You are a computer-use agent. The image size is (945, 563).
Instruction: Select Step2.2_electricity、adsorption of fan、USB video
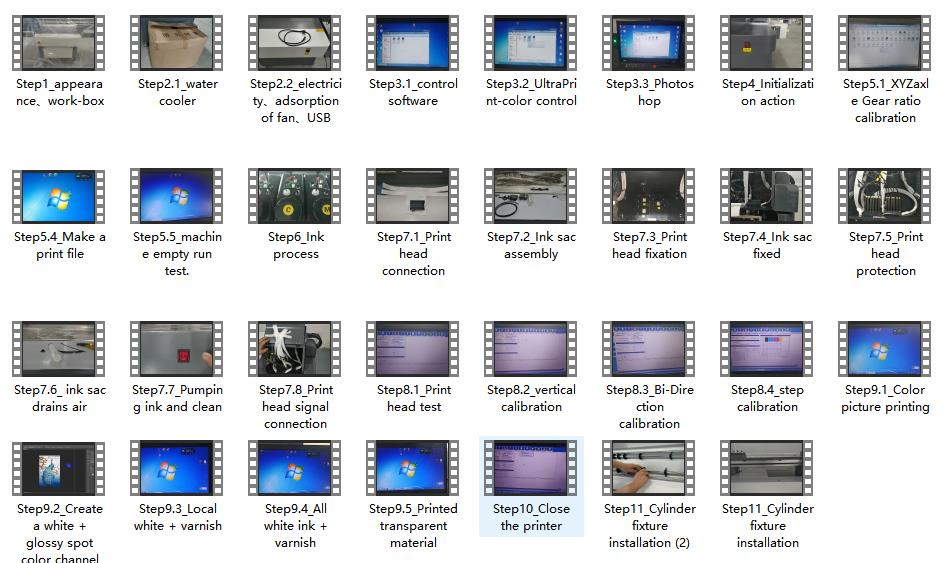pos(296,43)
